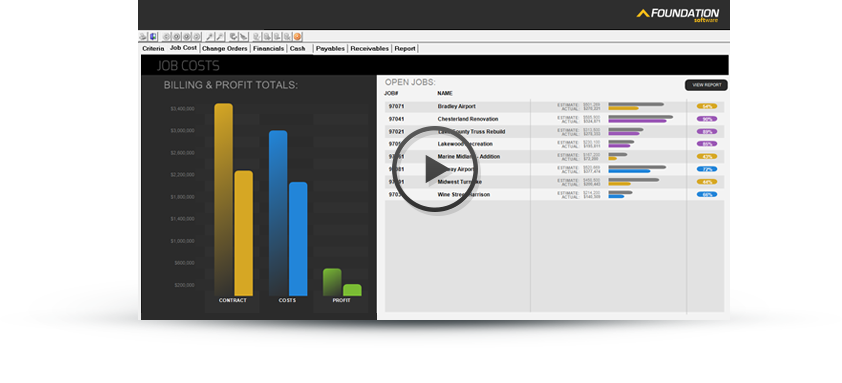Open the Criteria tab
The image size is (842, 383).
[153, 48]
